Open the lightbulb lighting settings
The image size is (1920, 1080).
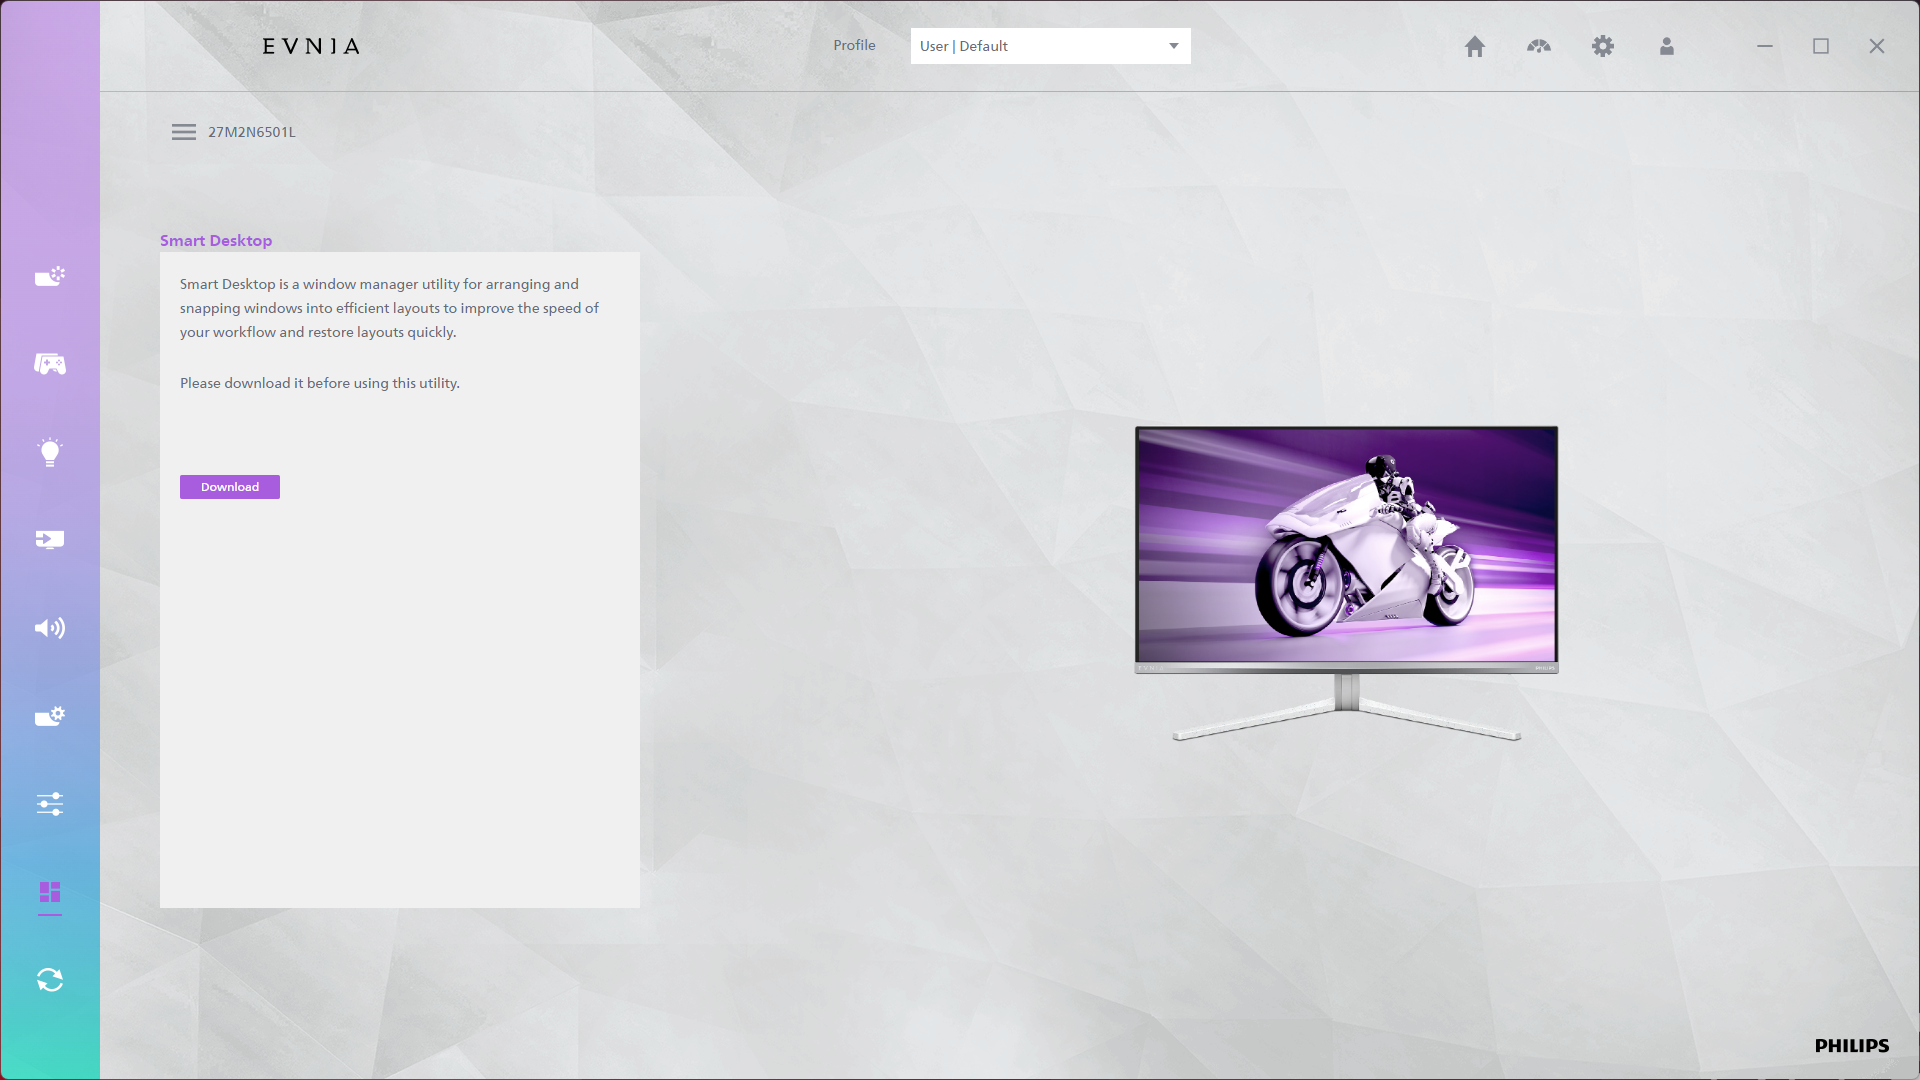pos(50,452)
